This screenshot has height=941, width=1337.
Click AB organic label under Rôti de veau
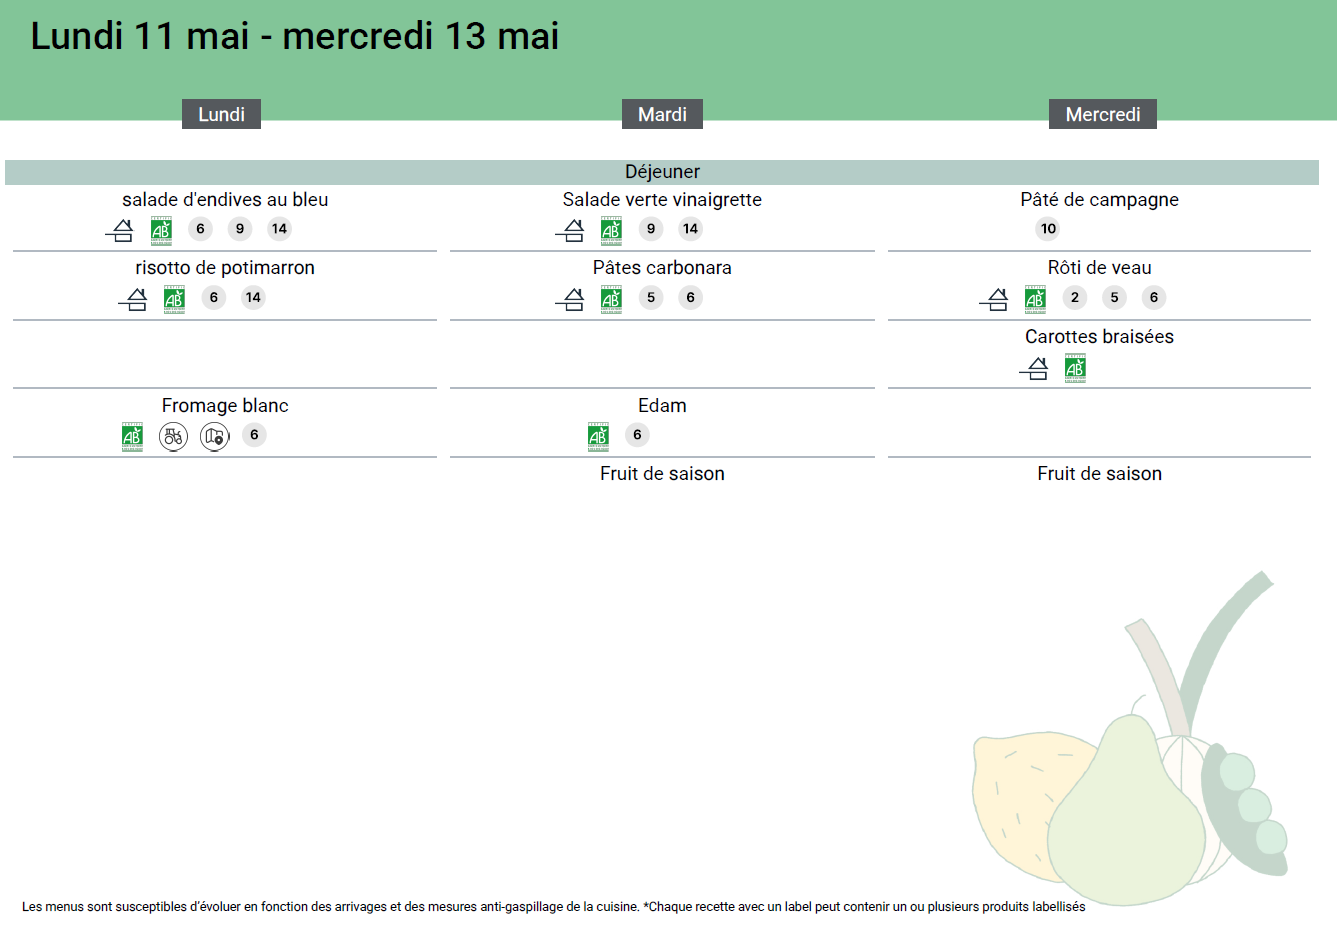[x=1035, y=299]
